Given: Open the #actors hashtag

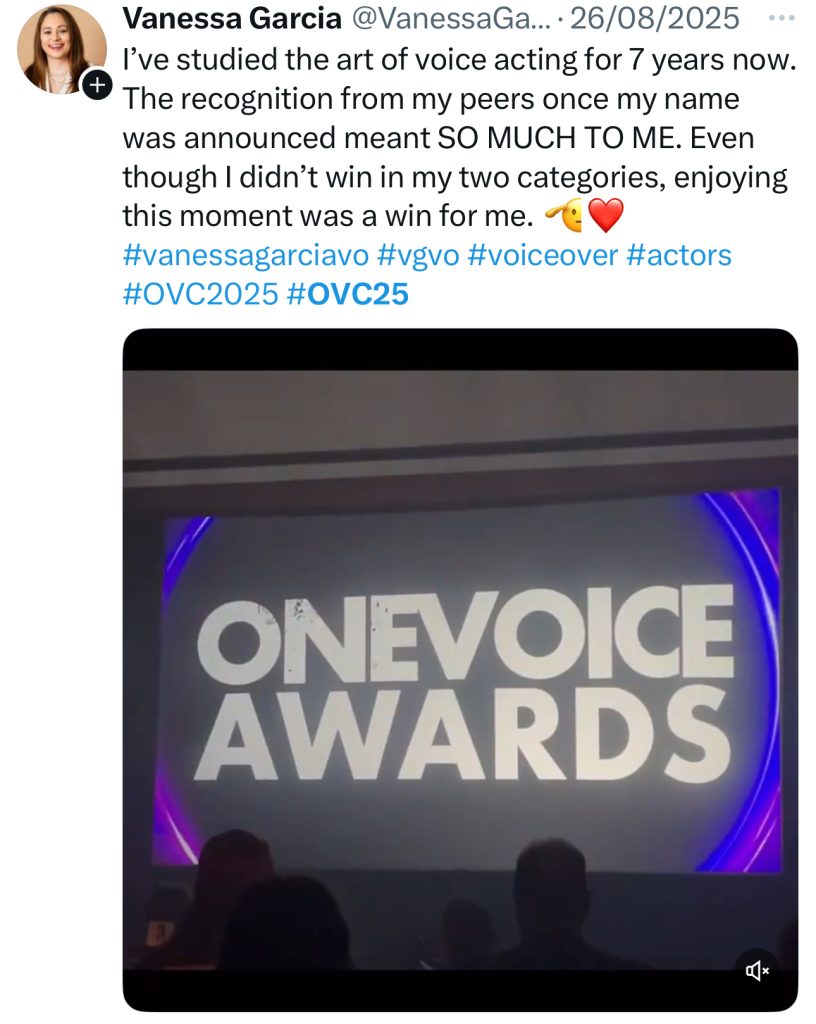Looking at the screenshot, I should click(x=678, y=255).
